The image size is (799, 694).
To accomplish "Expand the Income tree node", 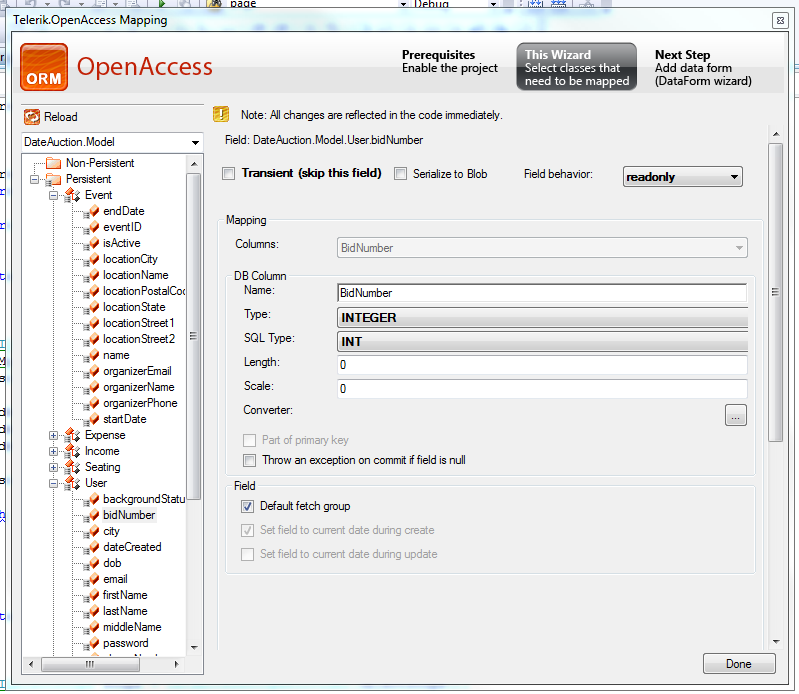I will pyautogui.click(x=54, y=451).
